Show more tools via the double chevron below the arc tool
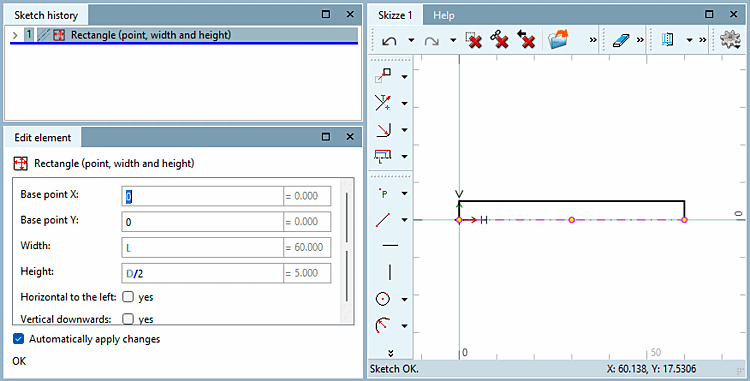This screenshot has width=750, height=381. [390, 353]
